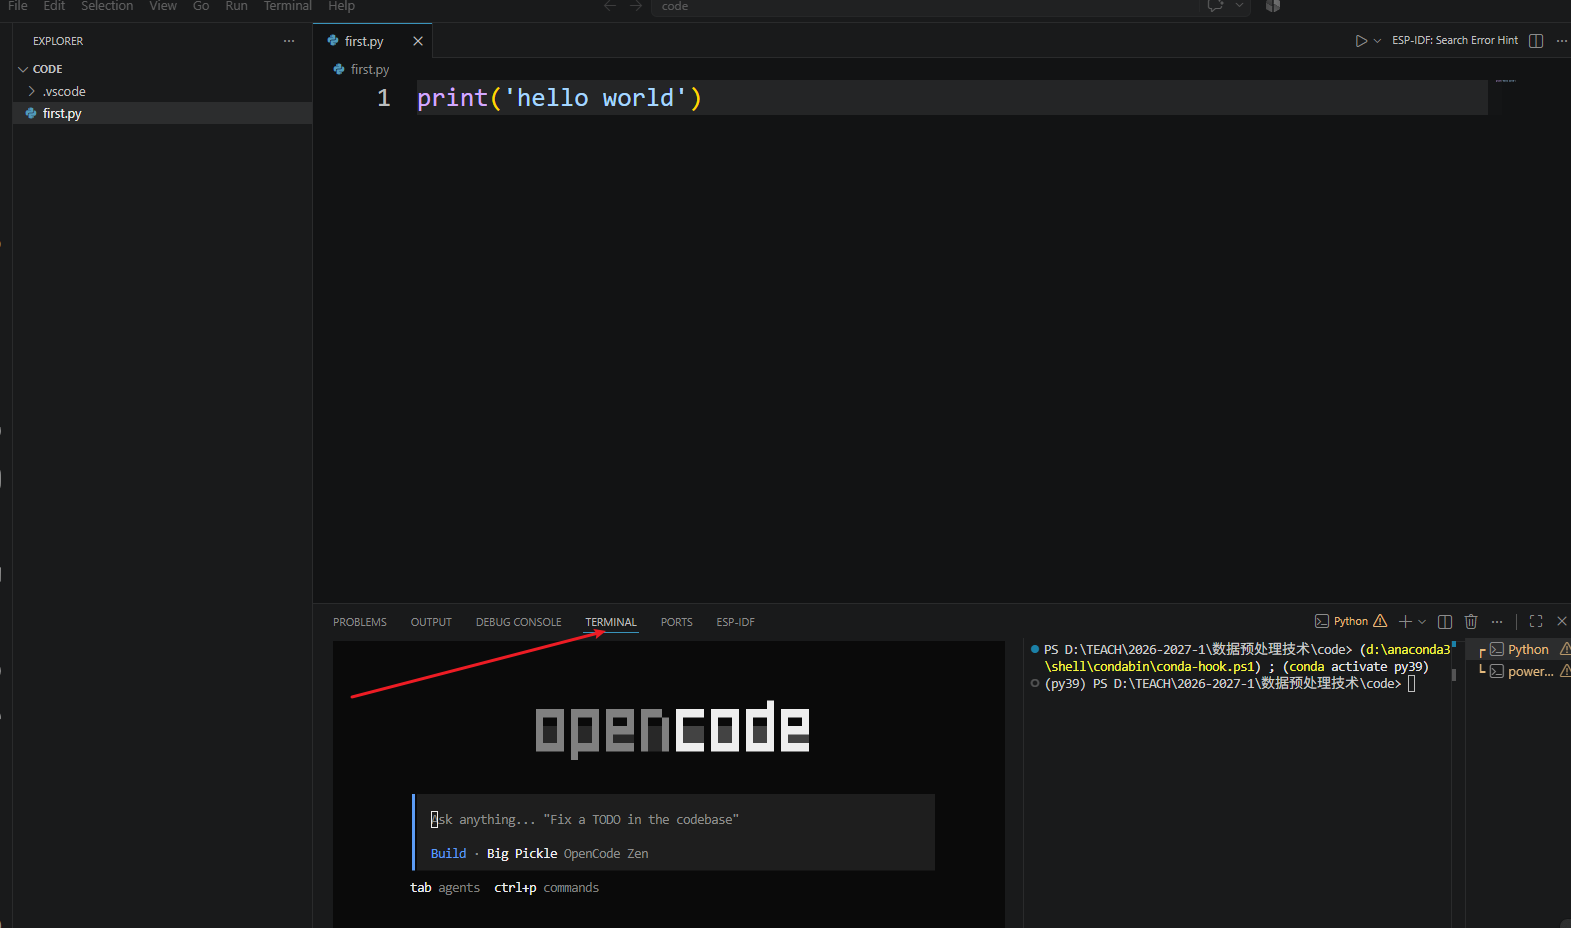Click the Build agent label in opencode
The image size is (1571, 928).
point(448,853)
